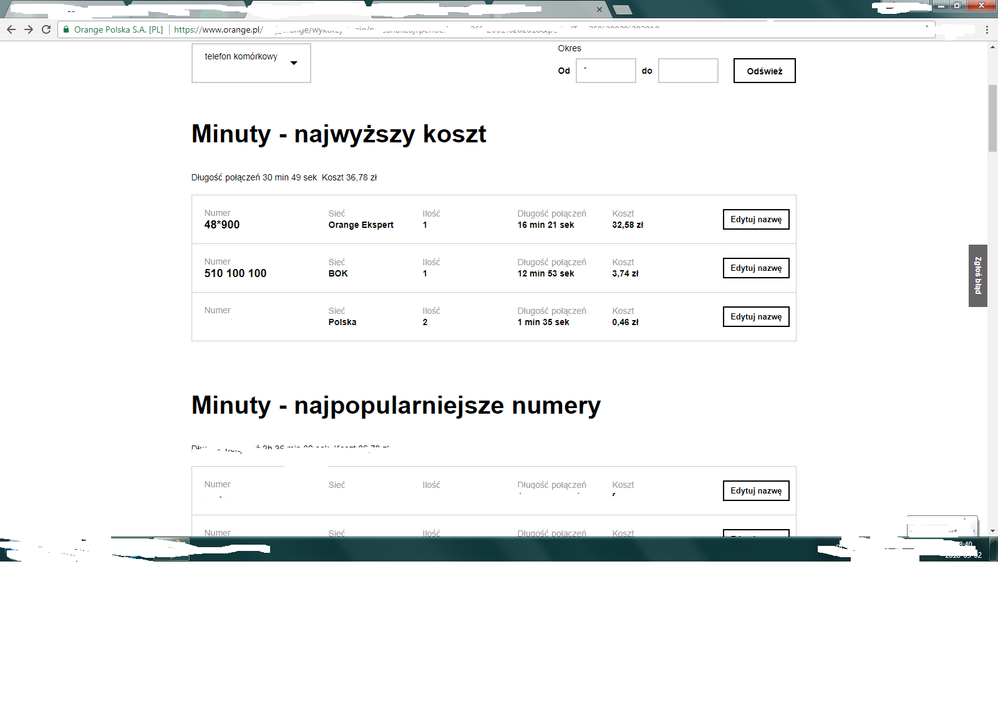
Task: Expand the service selector chevron
Action: point(294,62)
